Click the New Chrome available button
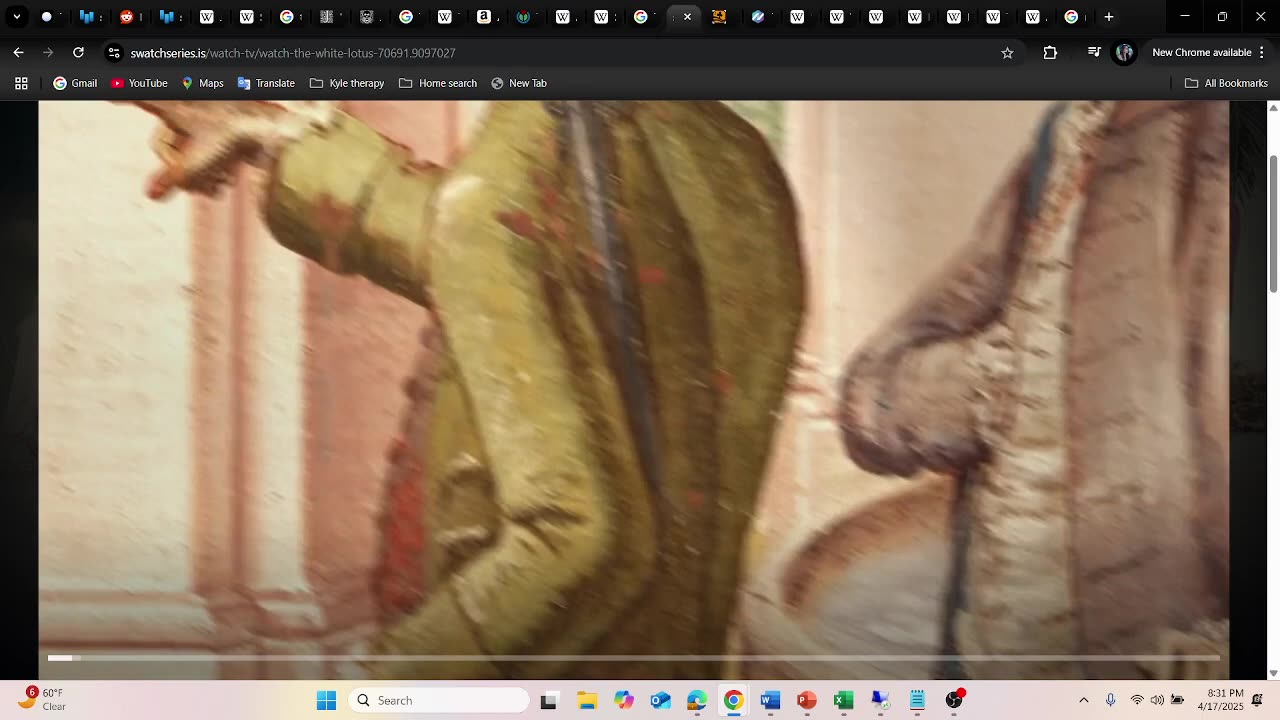This screenshot has height=720, width=1280. pos(1201,53)
